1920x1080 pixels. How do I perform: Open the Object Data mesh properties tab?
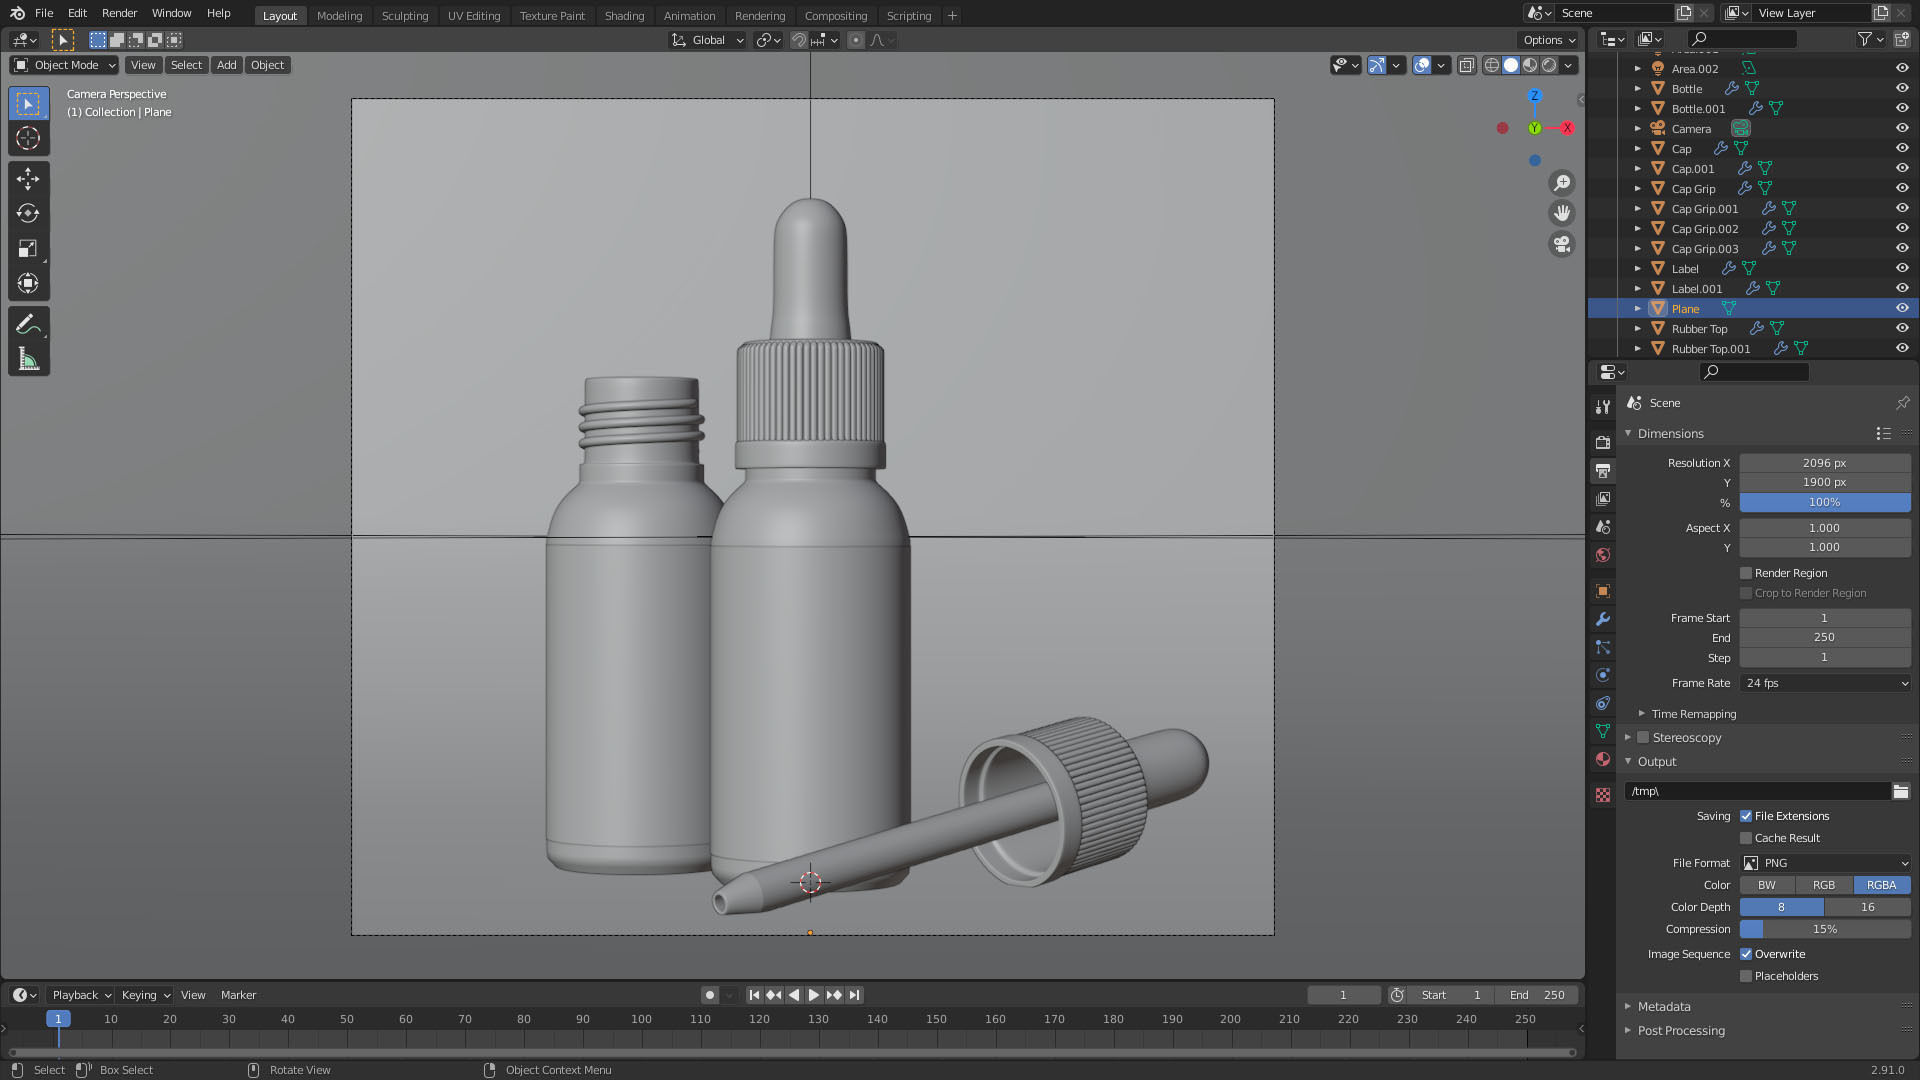(x=1603, y=731)
